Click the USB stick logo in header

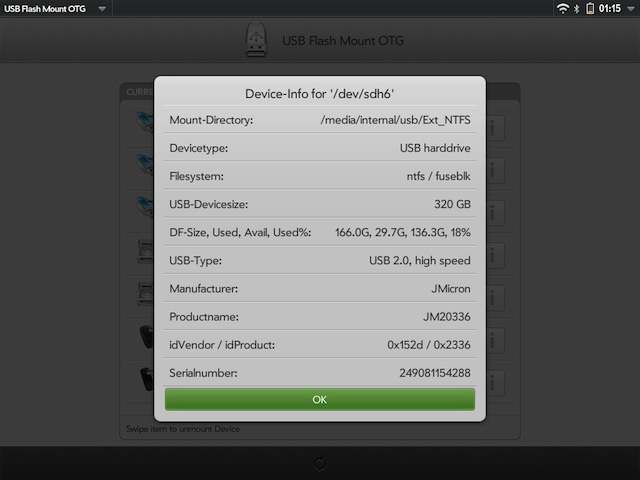pos(256,39)
